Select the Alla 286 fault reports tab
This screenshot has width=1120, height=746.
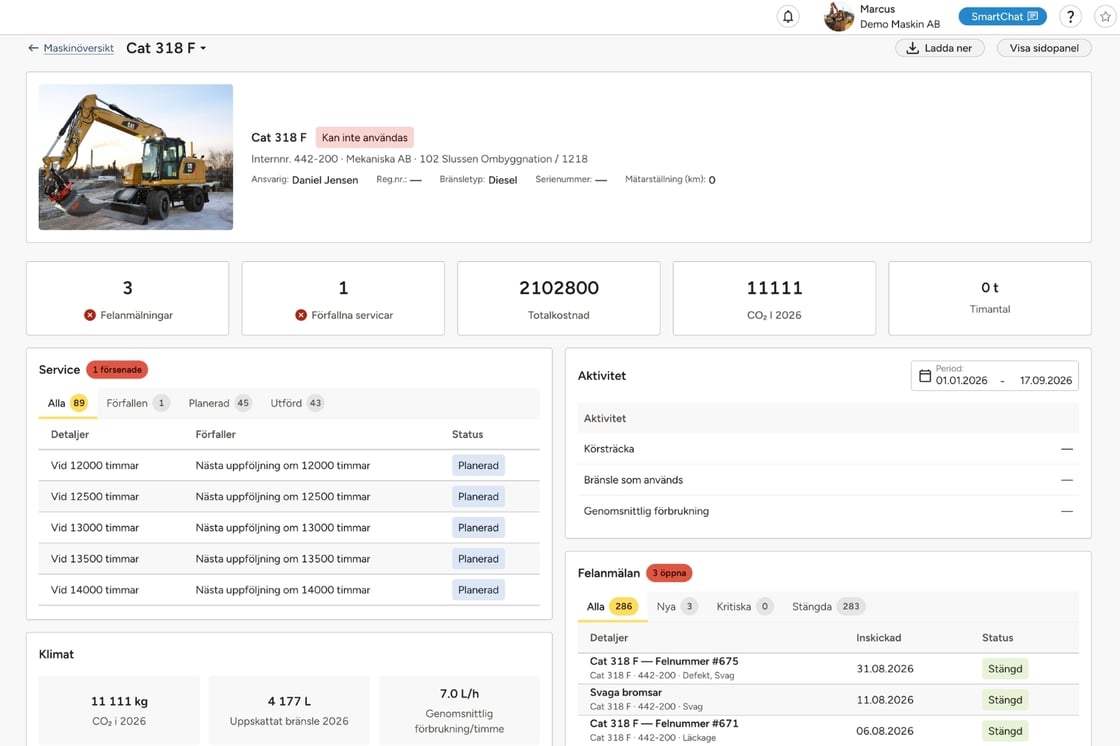(612, 607)
